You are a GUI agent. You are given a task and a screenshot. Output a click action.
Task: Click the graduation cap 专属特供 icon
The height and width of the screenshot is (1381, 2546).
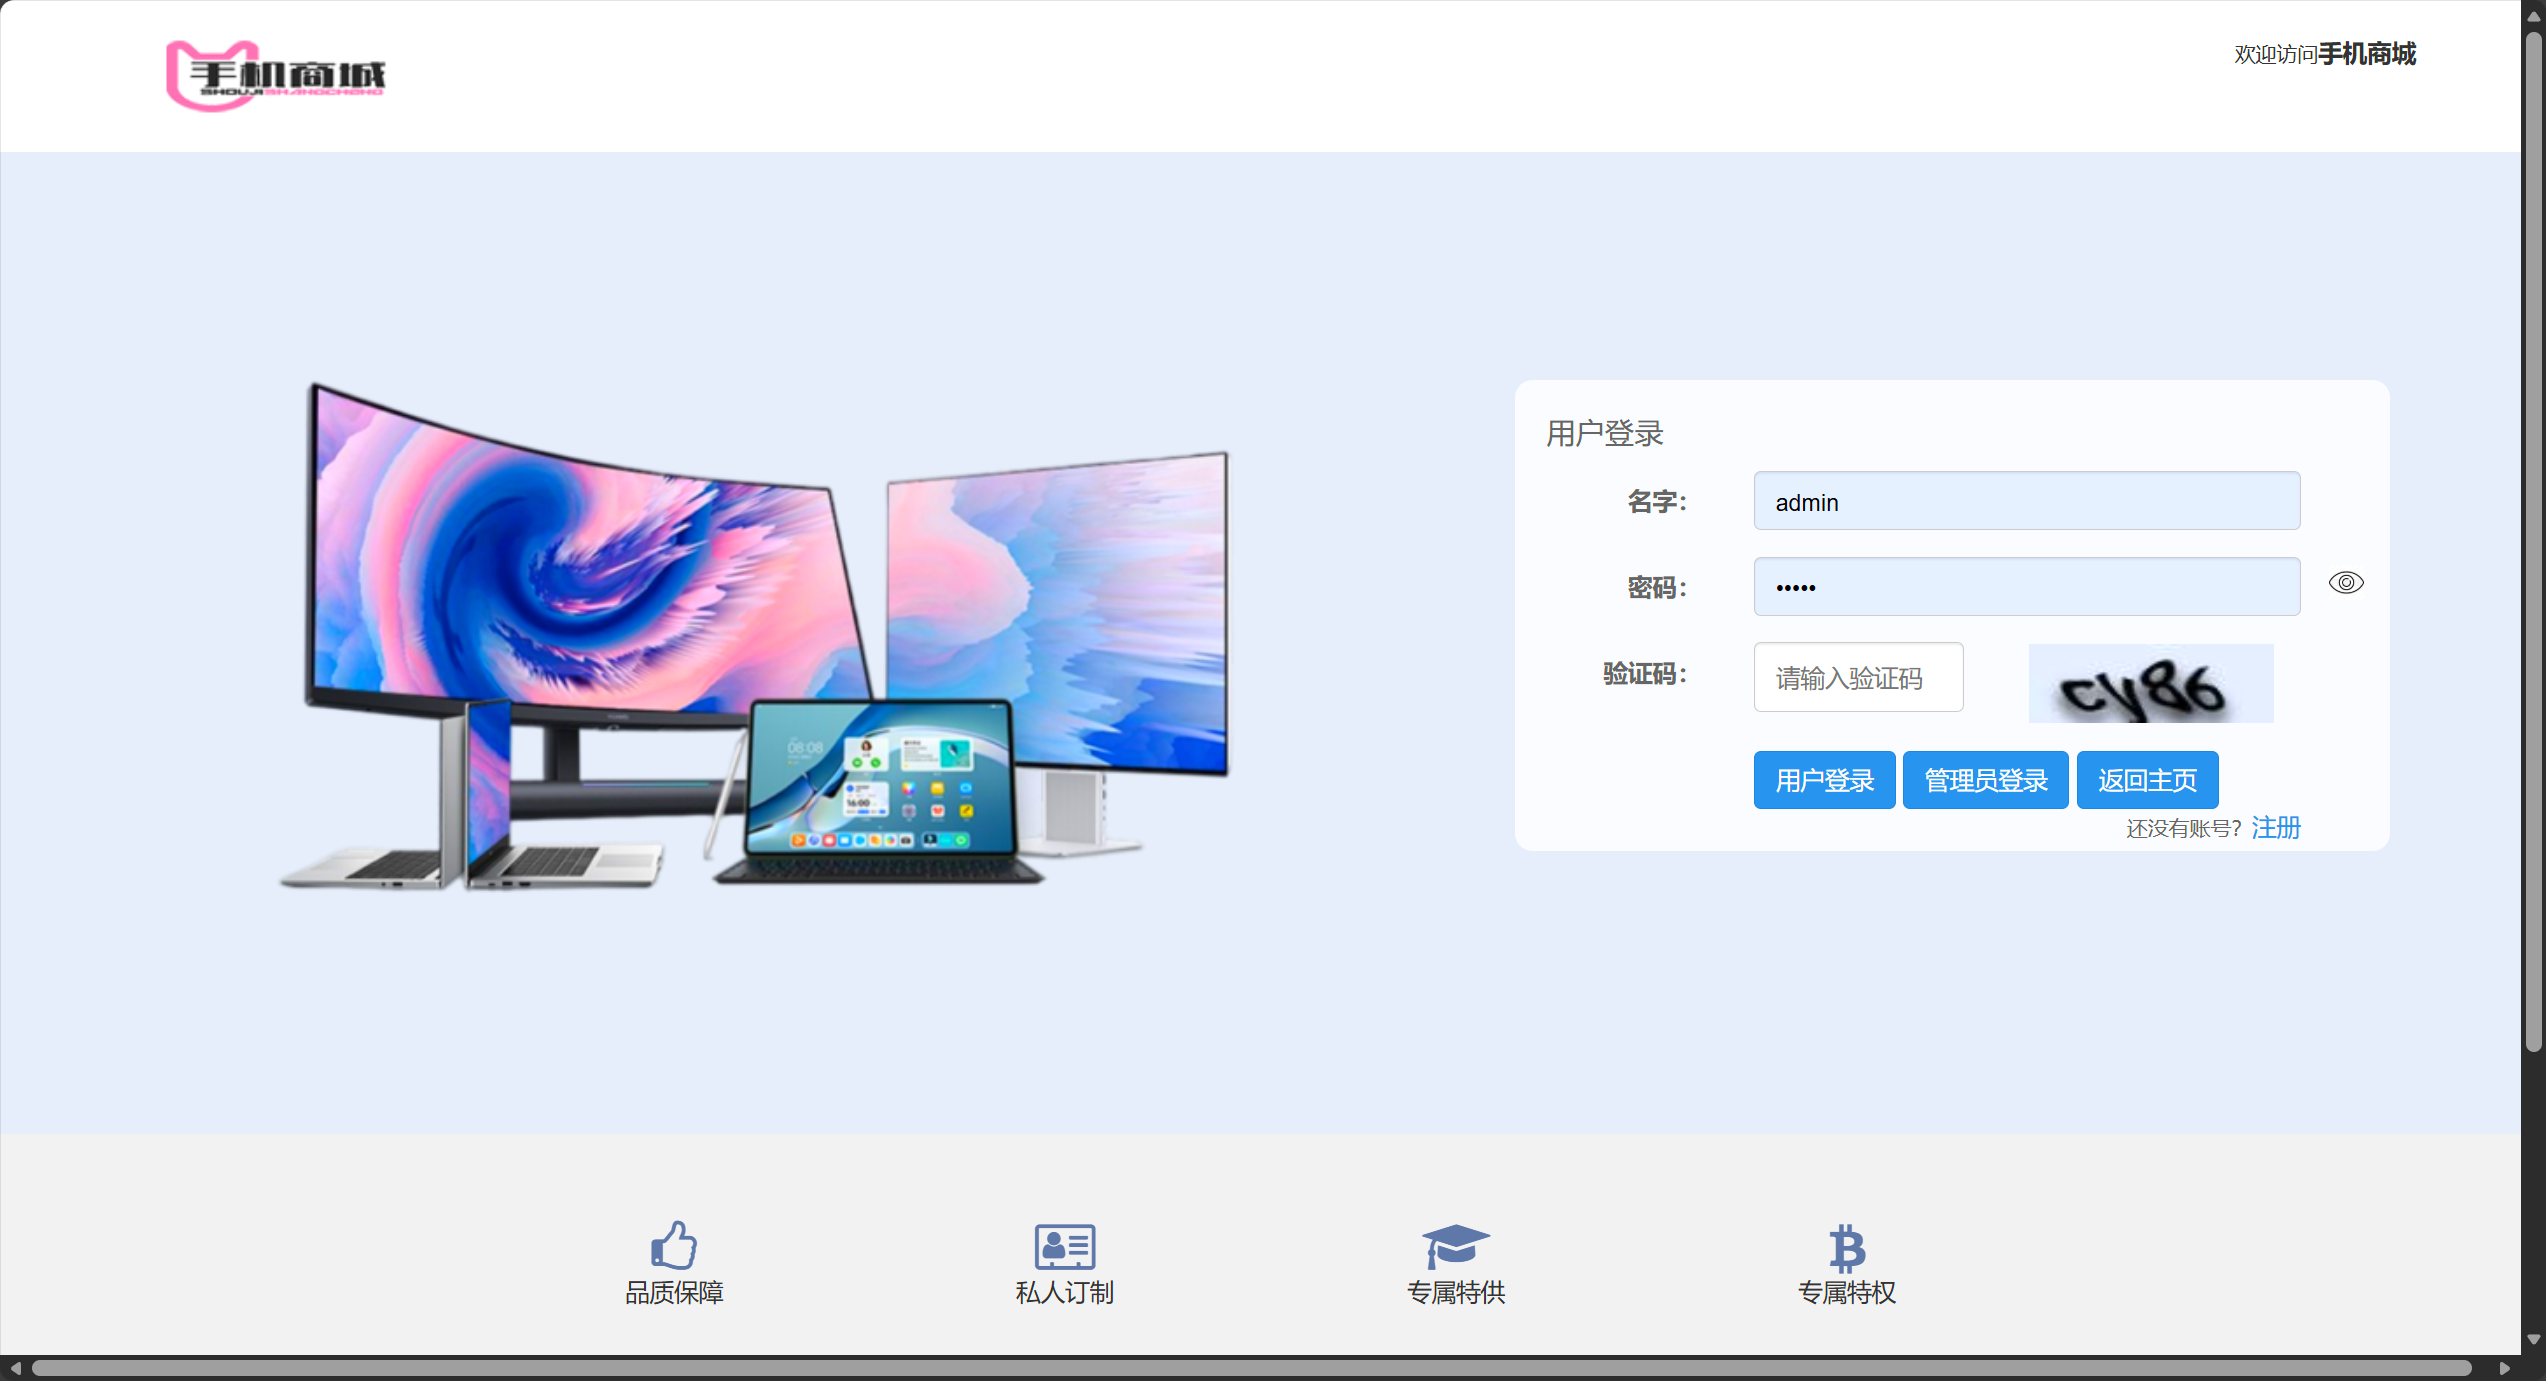click(1455, 1245)
